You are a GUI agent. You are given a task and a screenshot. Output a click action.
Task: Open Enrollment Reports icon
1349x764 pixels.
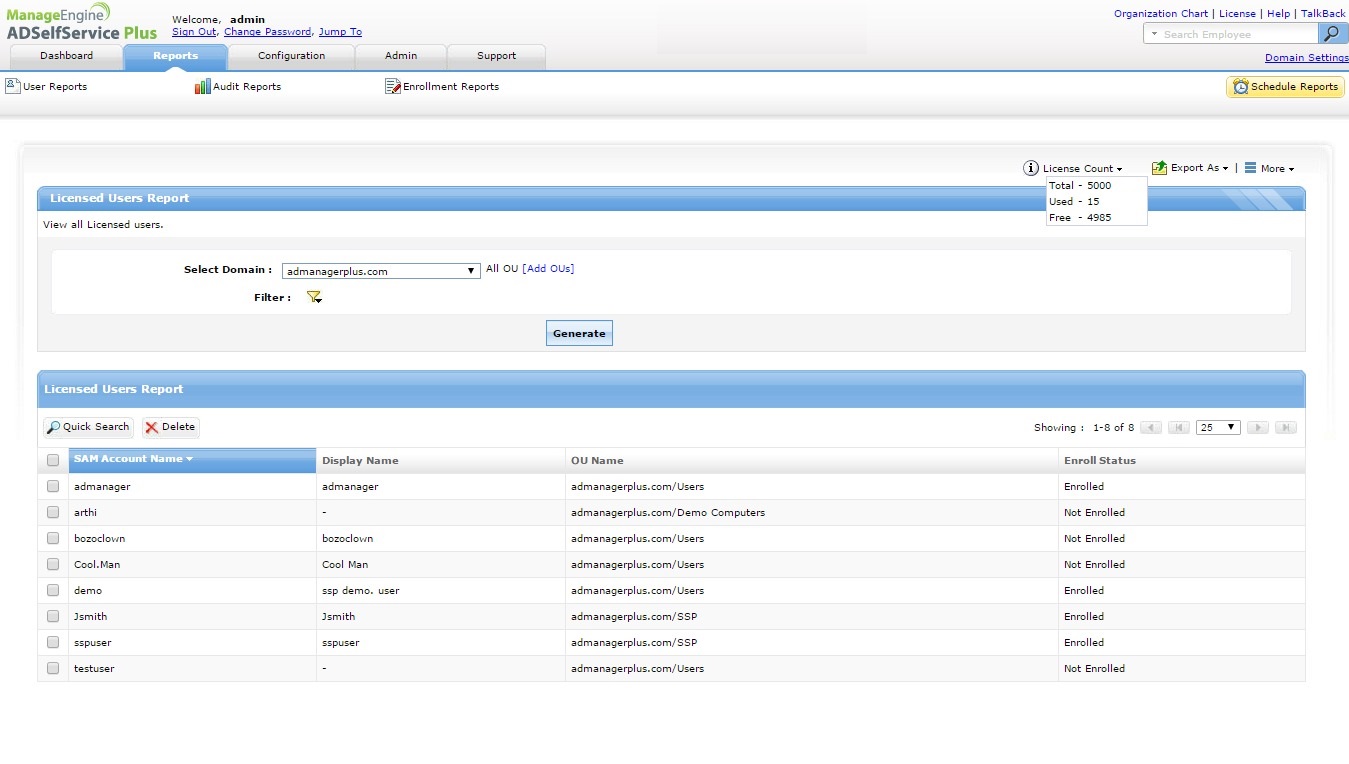(x=393, y=87)
